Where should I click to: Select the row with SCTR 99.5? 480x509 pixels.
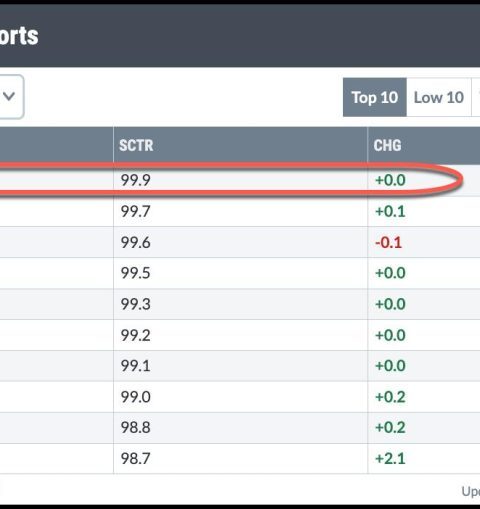[240, 273]
